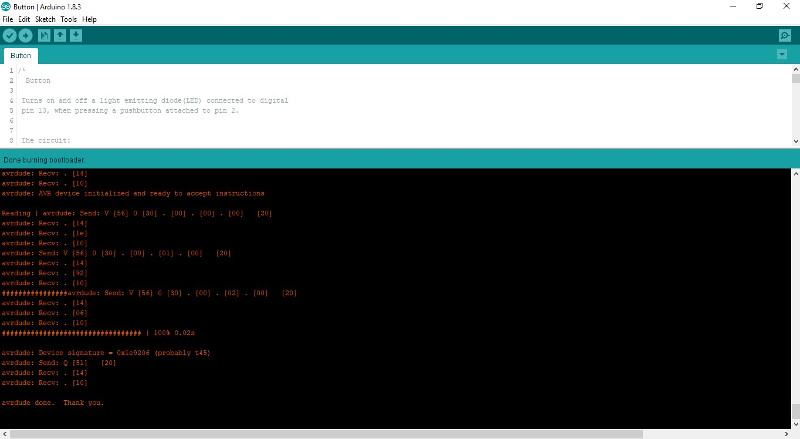Click editor scrollbar up arrow

tap(795, 69)
